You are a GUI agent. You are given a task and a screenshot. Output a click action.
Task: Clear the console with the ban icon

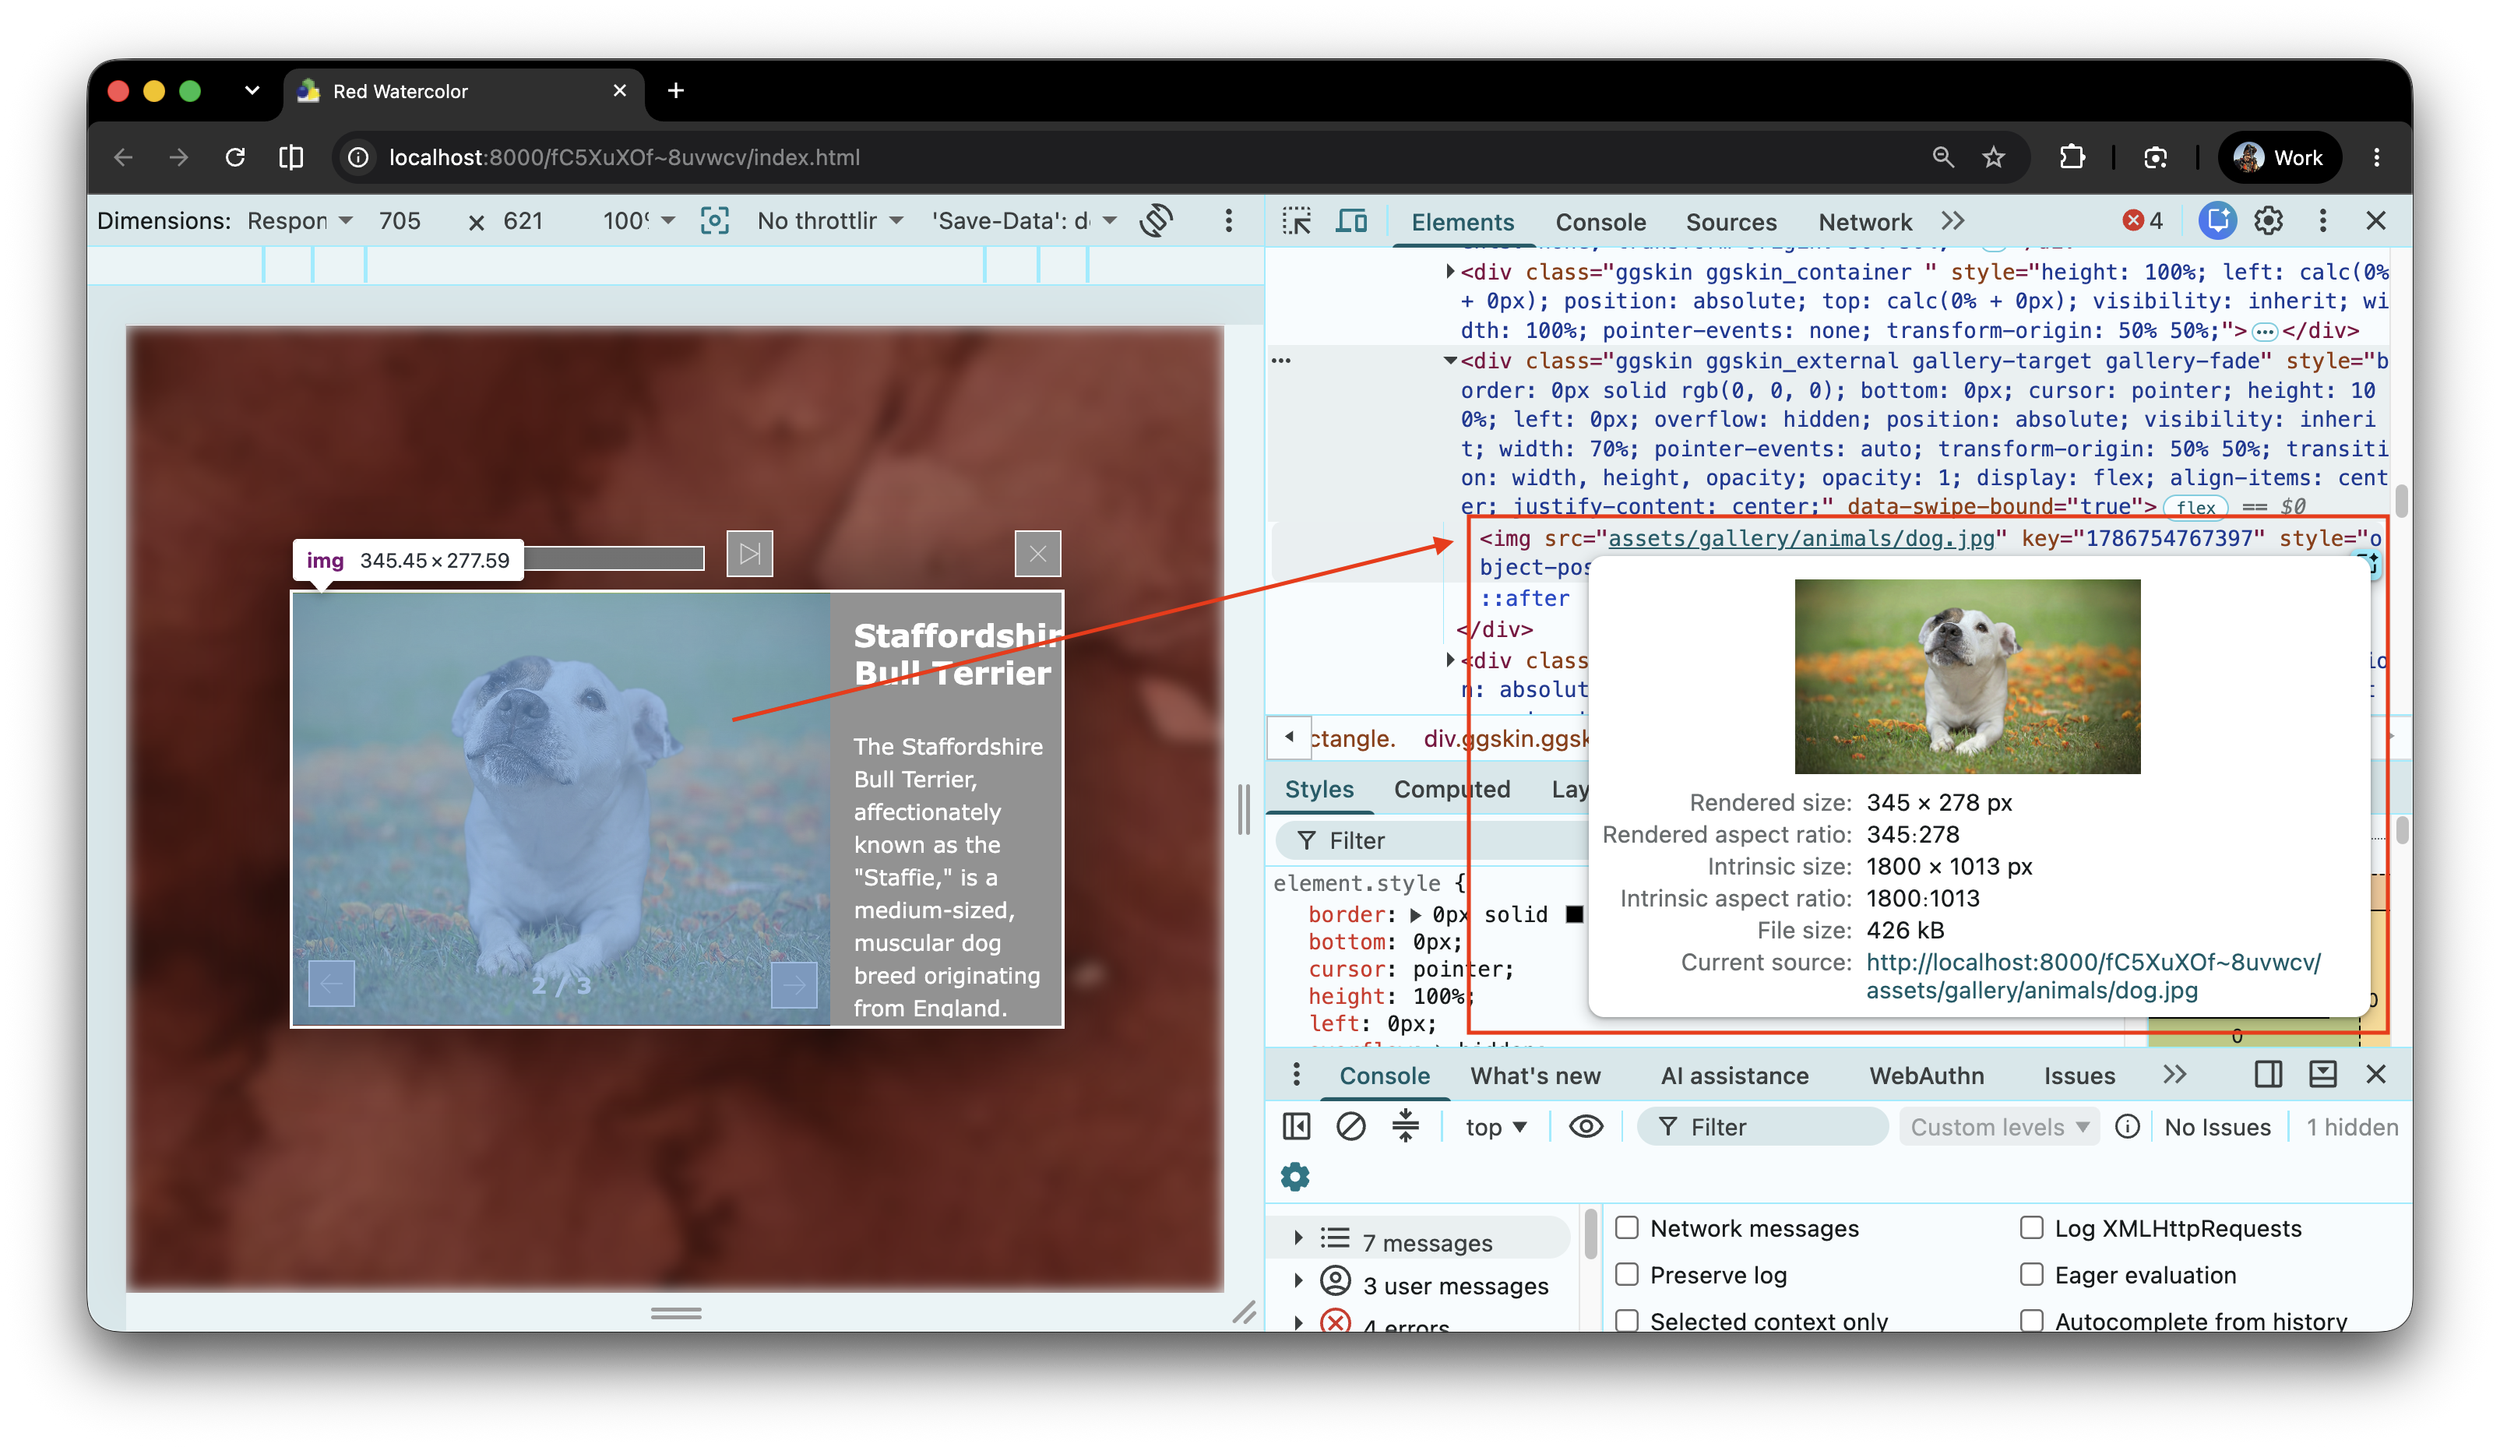(x=1350, y=1126)
